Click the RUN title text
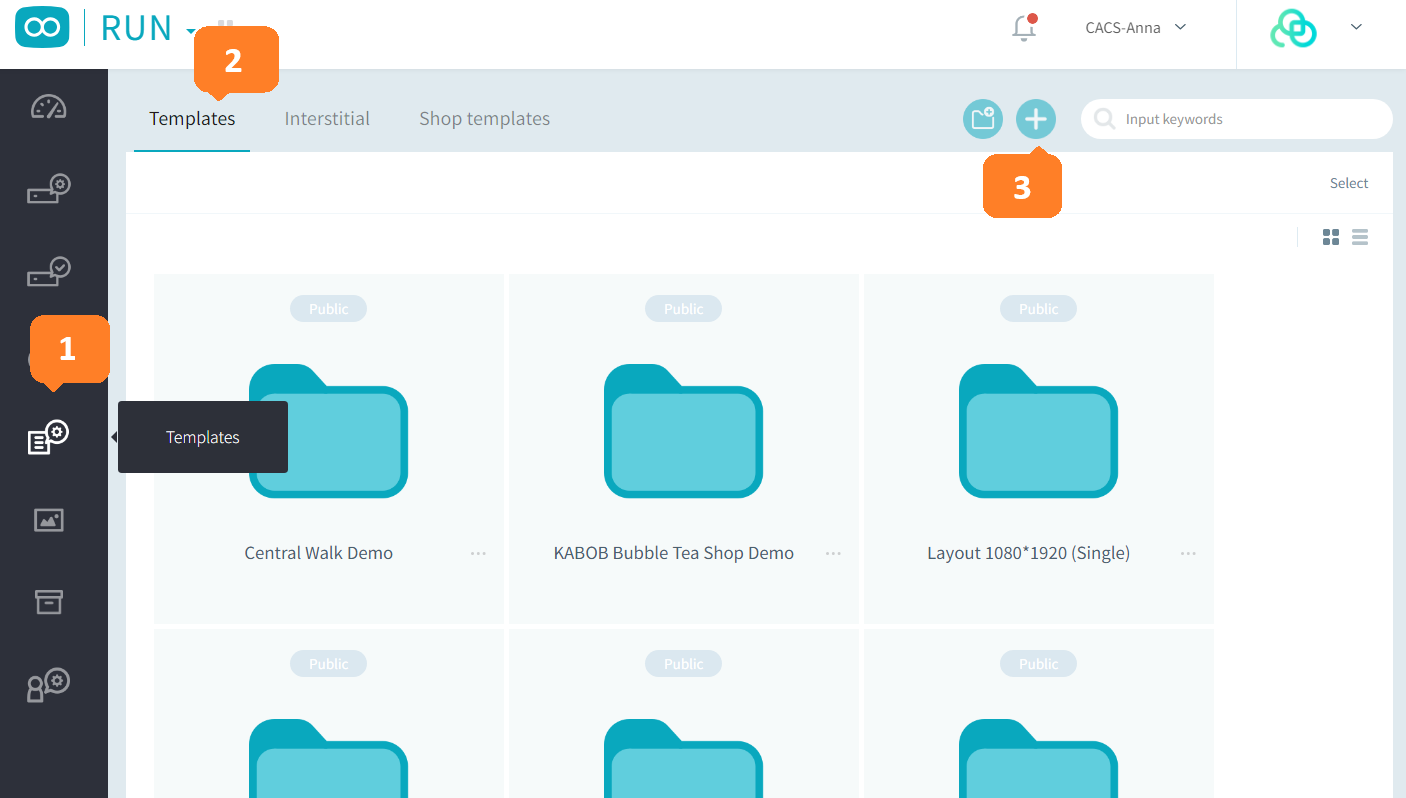This screenshot has height=798, width=1406. (x=137, y=28)
